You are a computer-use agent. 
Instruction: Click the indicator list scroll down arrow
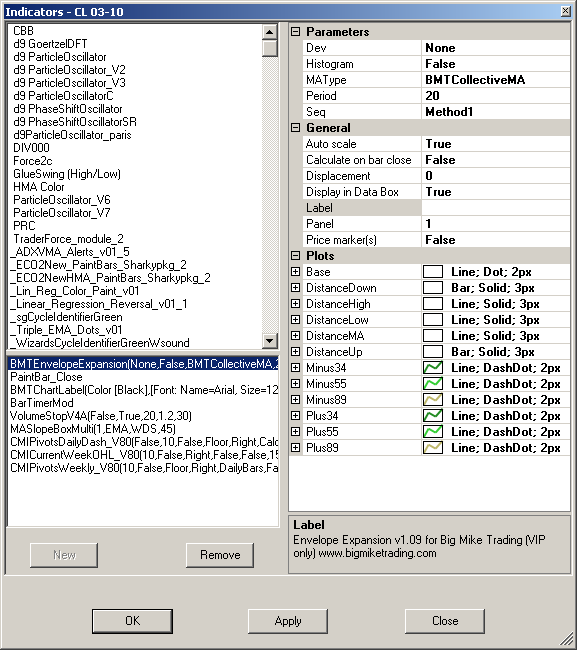tap(270, 341)
